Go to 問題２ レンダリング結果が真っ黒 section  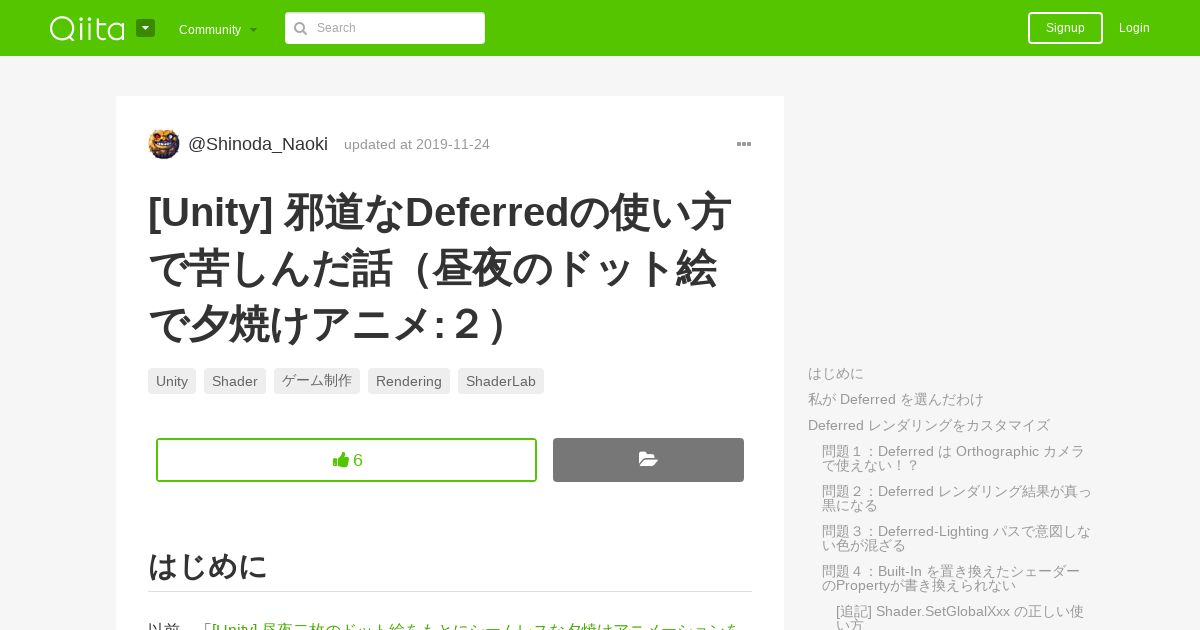click(x=957, y=498)
